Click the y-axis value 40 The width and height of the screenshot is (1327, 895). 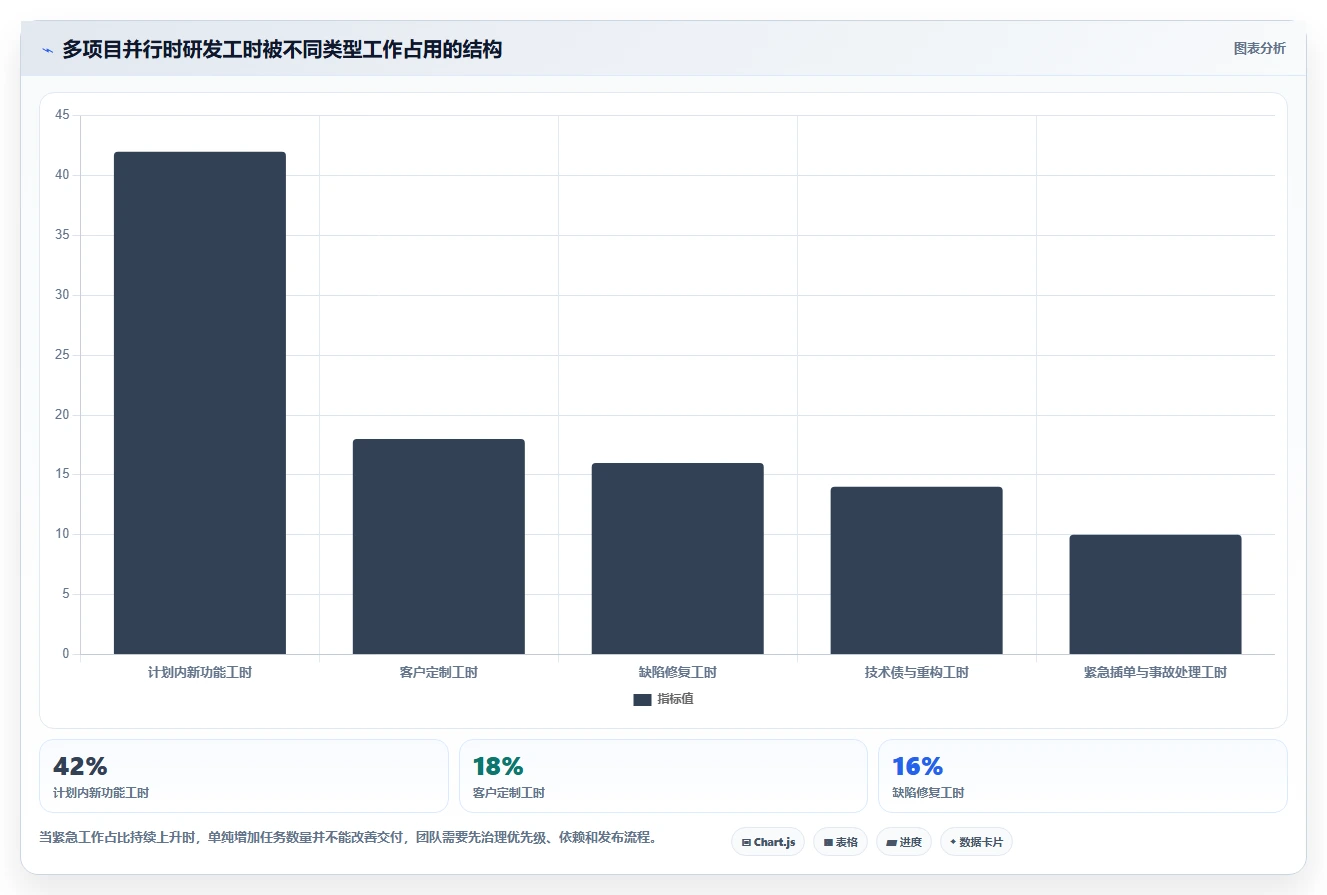click(62, 175)
